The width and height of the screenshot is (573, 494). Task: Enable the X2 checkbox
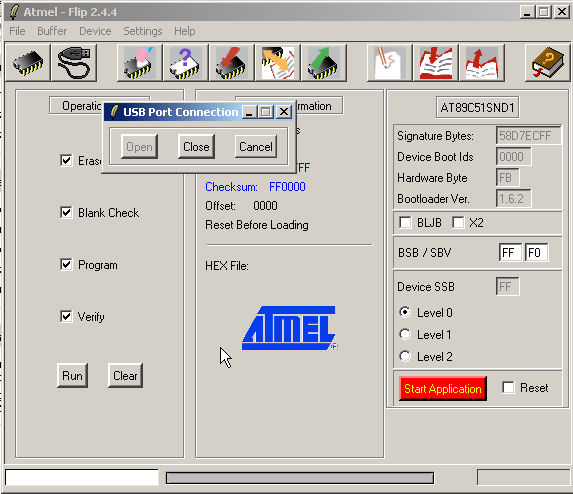[x=458, y=222]
